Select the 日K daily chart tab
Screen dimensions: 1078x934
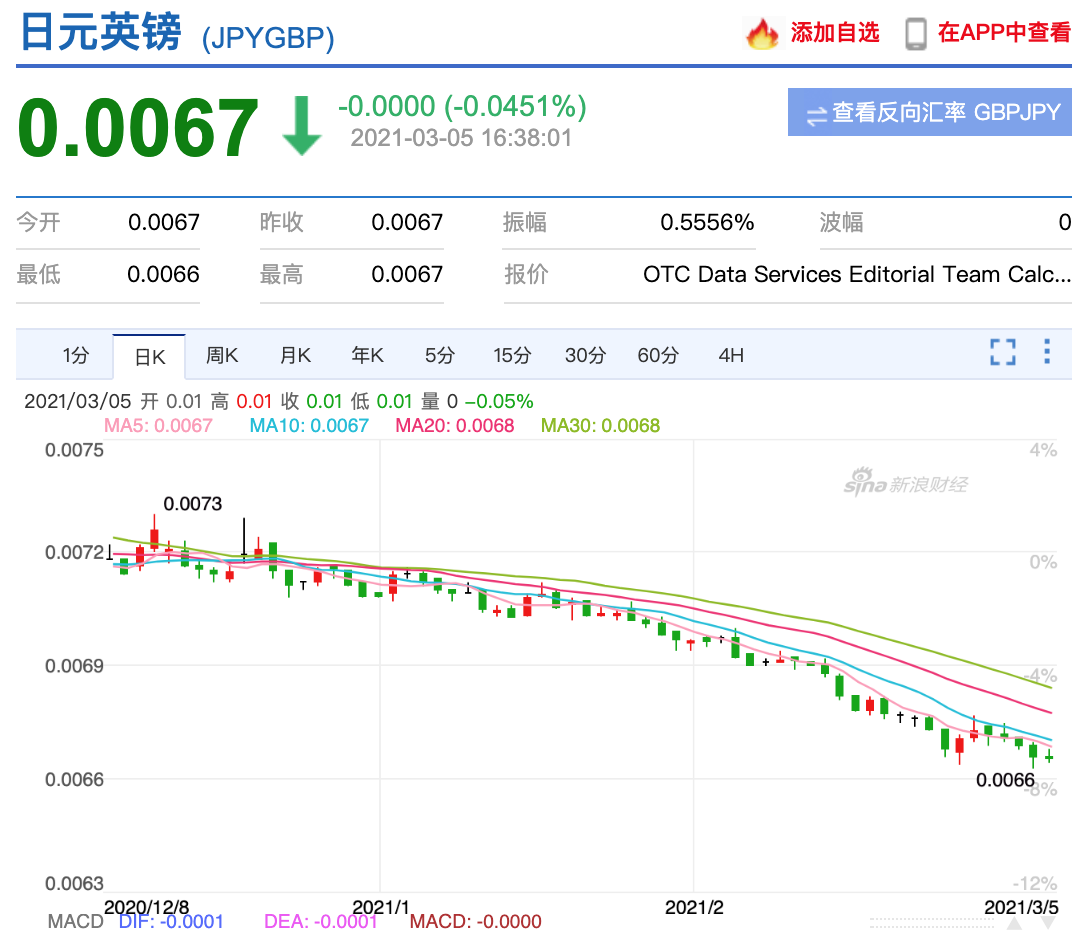[149, 356]
